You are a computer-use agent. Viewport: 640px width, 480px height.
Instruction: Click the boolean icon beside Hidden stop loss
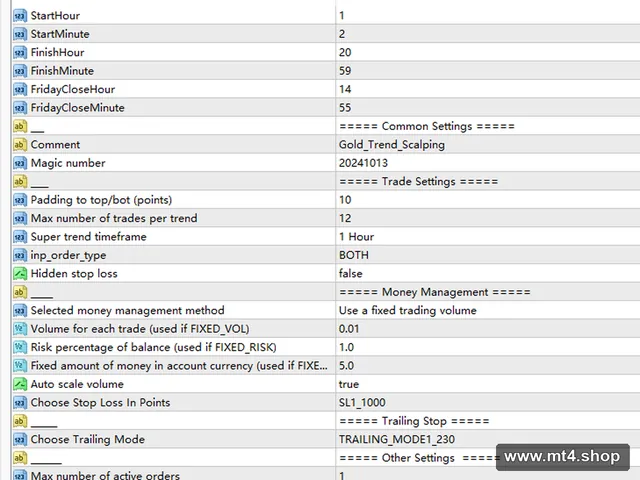pos(20,273)
